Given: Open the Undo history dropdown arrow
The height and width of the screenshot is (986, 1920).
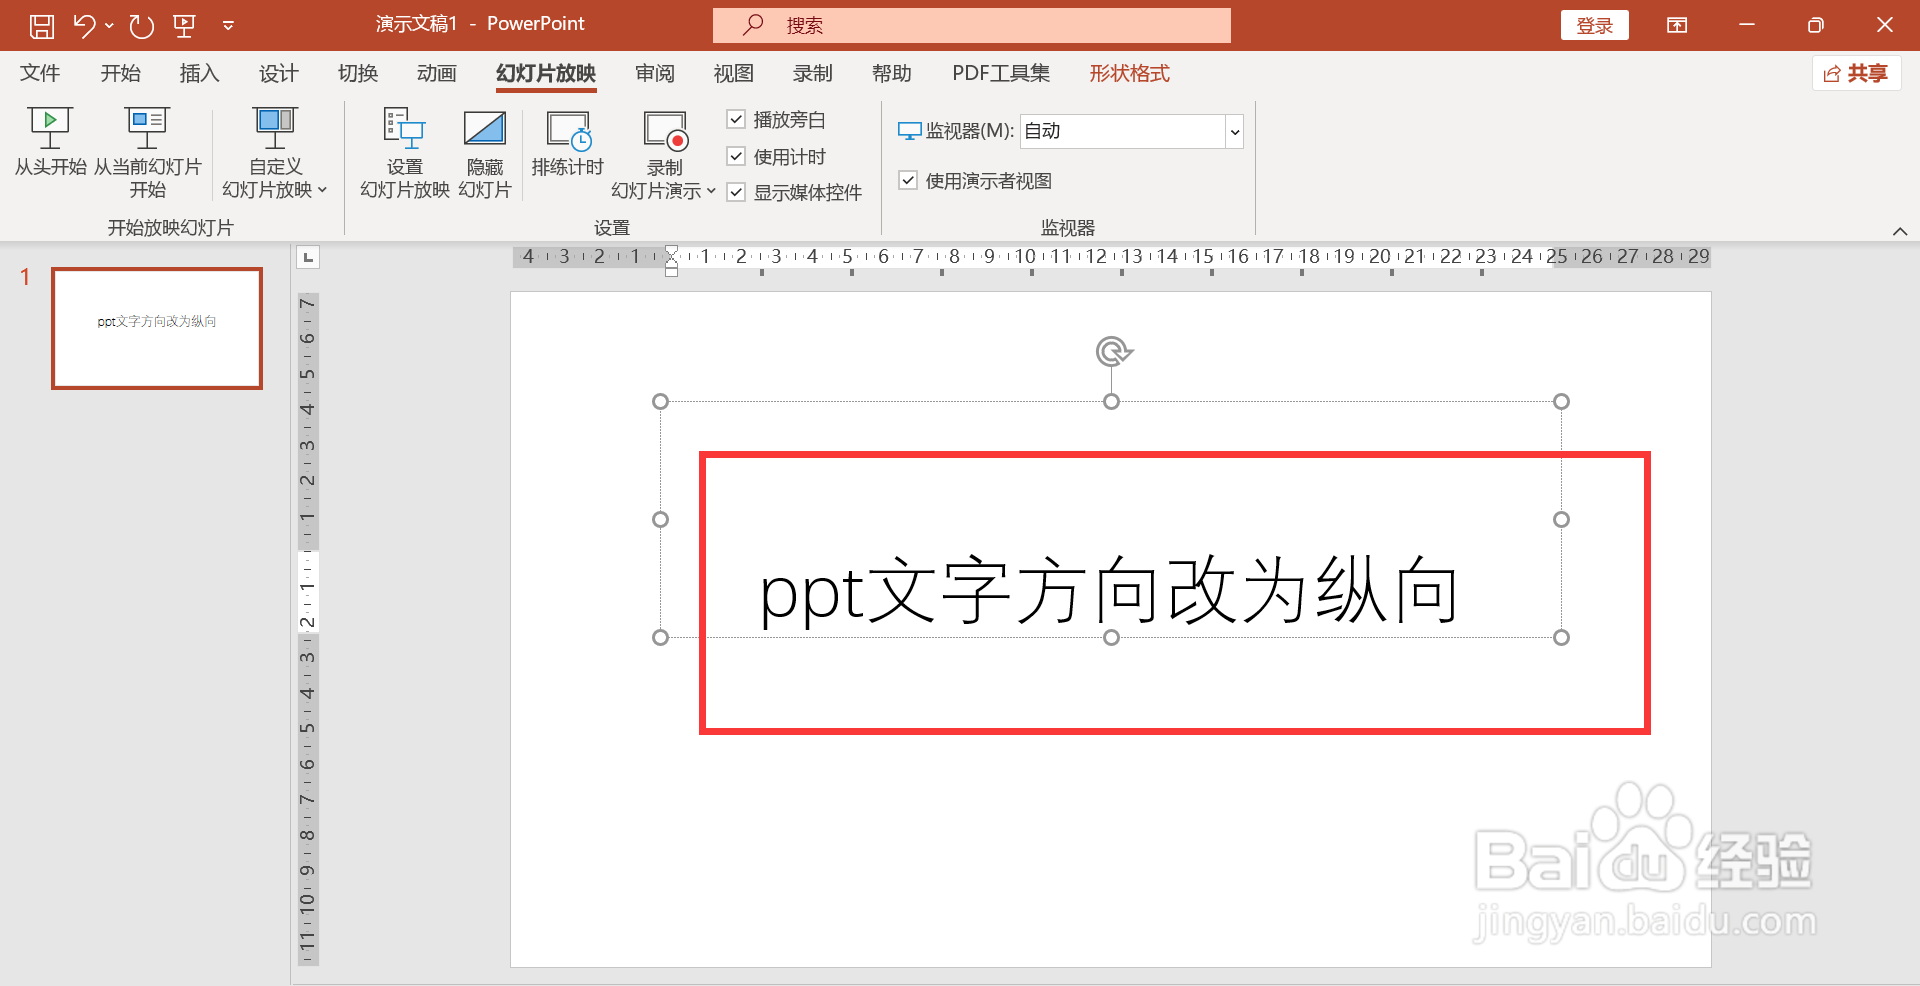Looking at the screenshot, I should 109,26.
